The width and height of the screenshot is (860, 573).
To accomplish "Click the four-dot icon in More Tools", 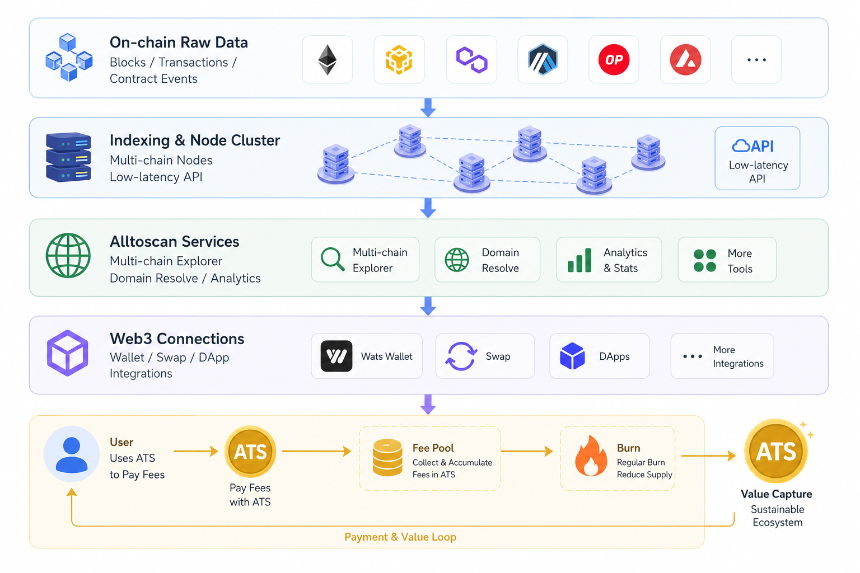I will [x=705, y=260].
